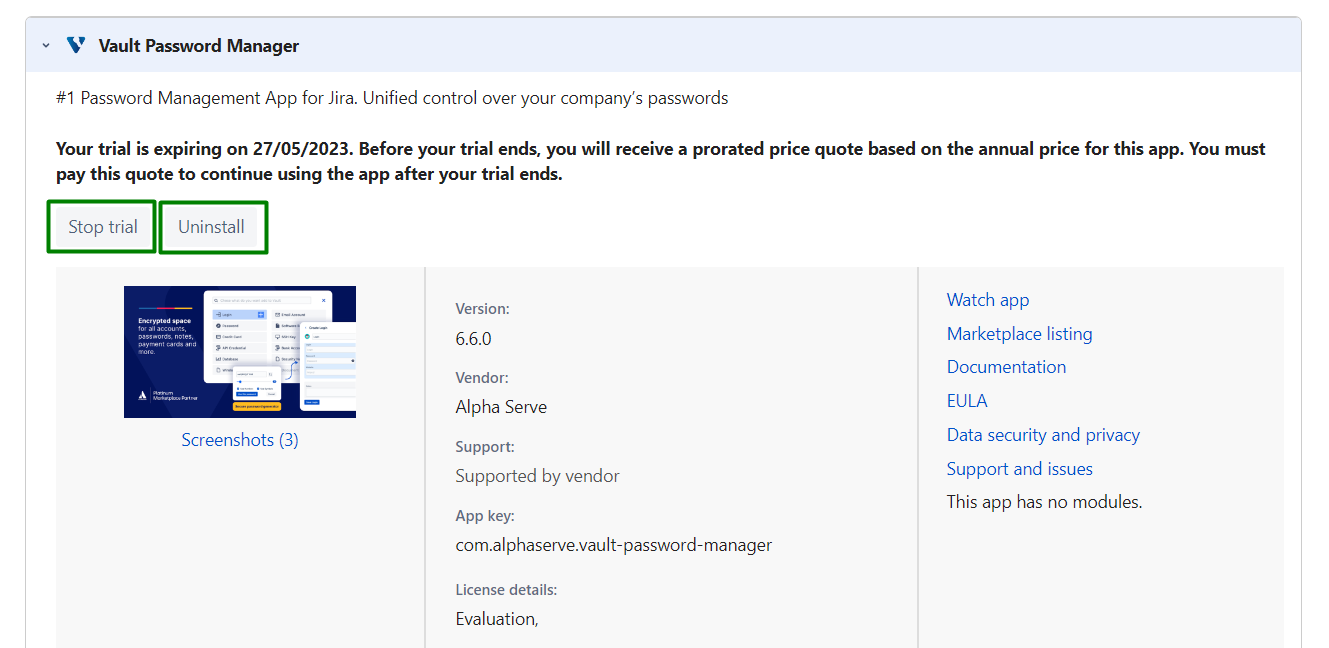Click the Supported by vendor text
The image size is (1329, 648).
[x=537, y=476]
